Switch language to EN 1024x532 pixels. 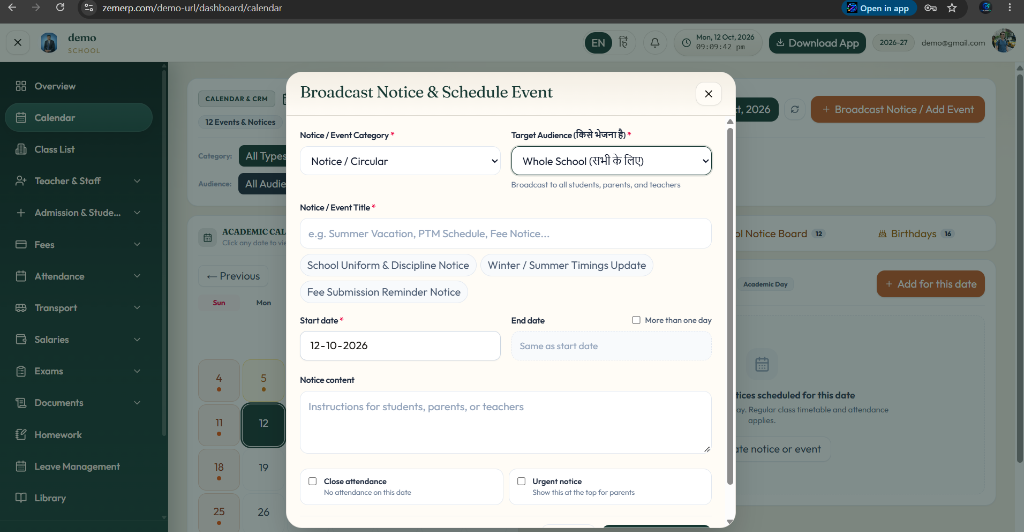click(x=598, y=42)
